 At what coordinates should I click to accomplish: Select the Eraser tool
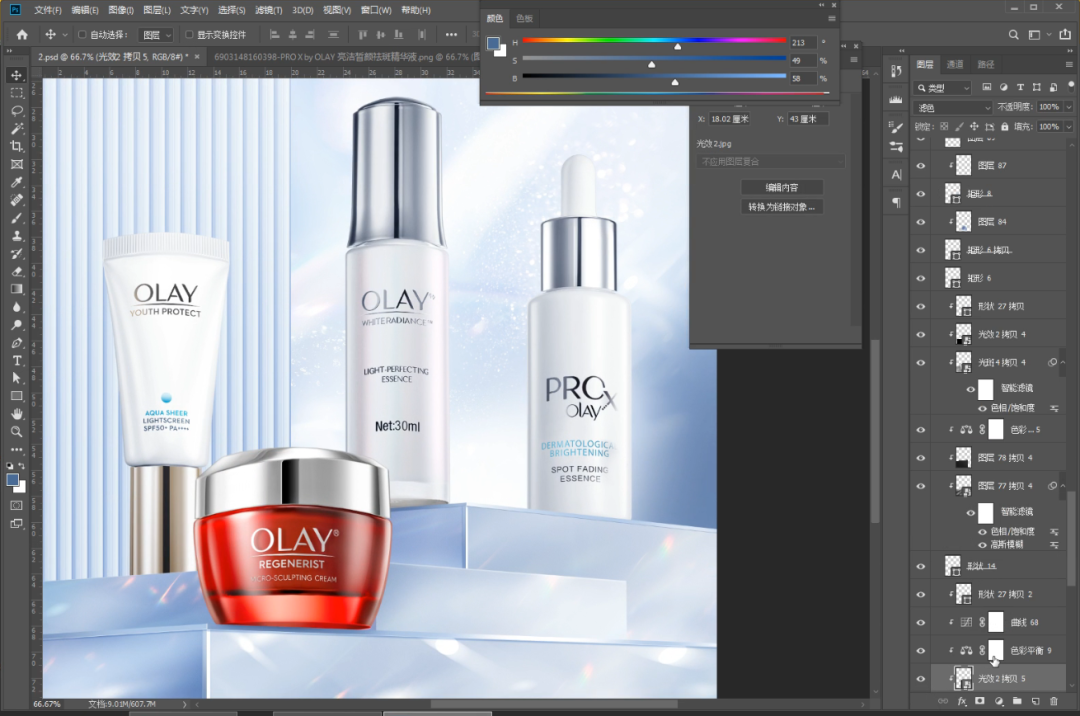pos(17,271)
